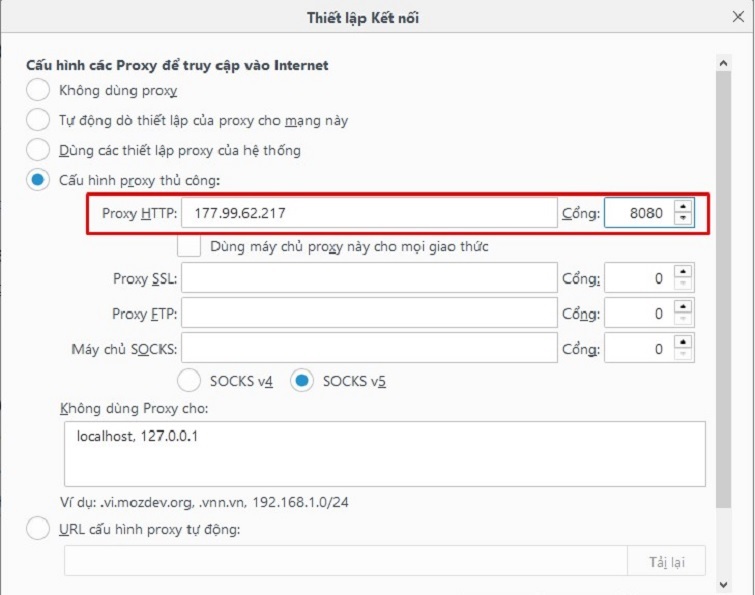Click the Máy chủ SOCKS host field
The image size is (755, 595).
368,348
